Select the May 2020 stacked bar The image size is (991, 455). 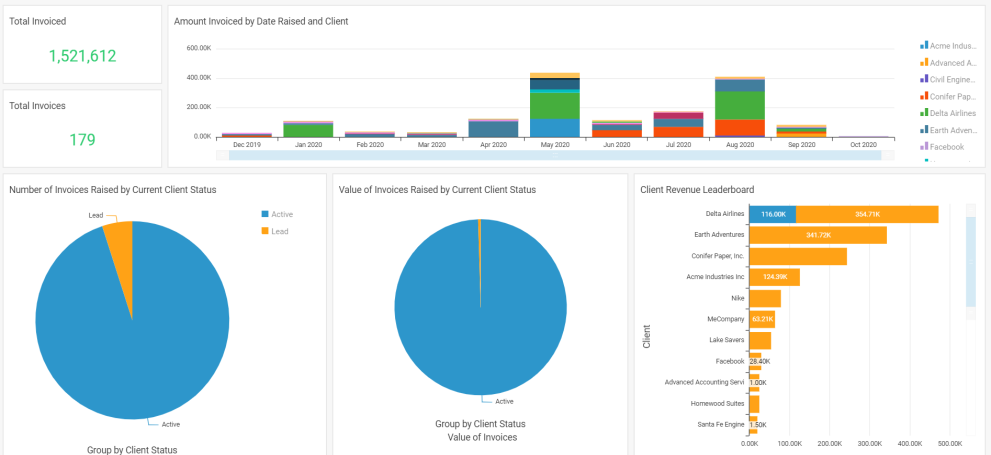pos(555,105)
